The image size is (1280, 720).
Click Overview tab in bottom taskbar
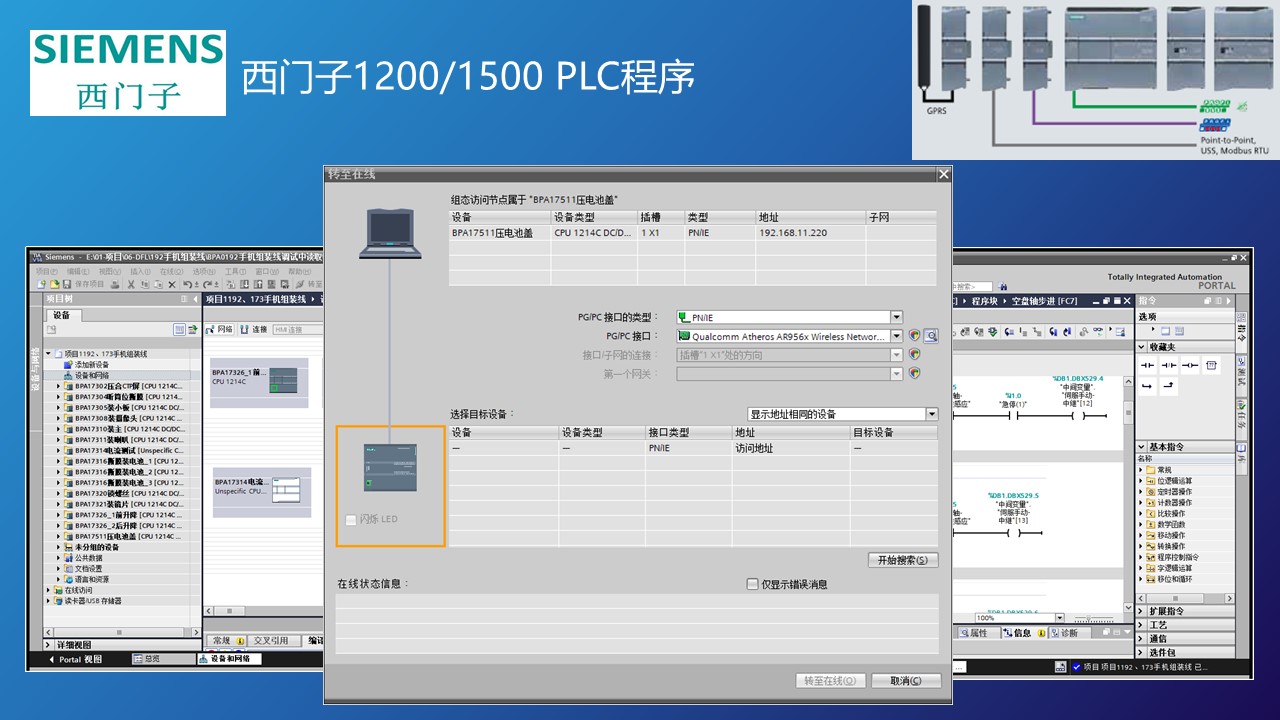(x=163, y=659)
